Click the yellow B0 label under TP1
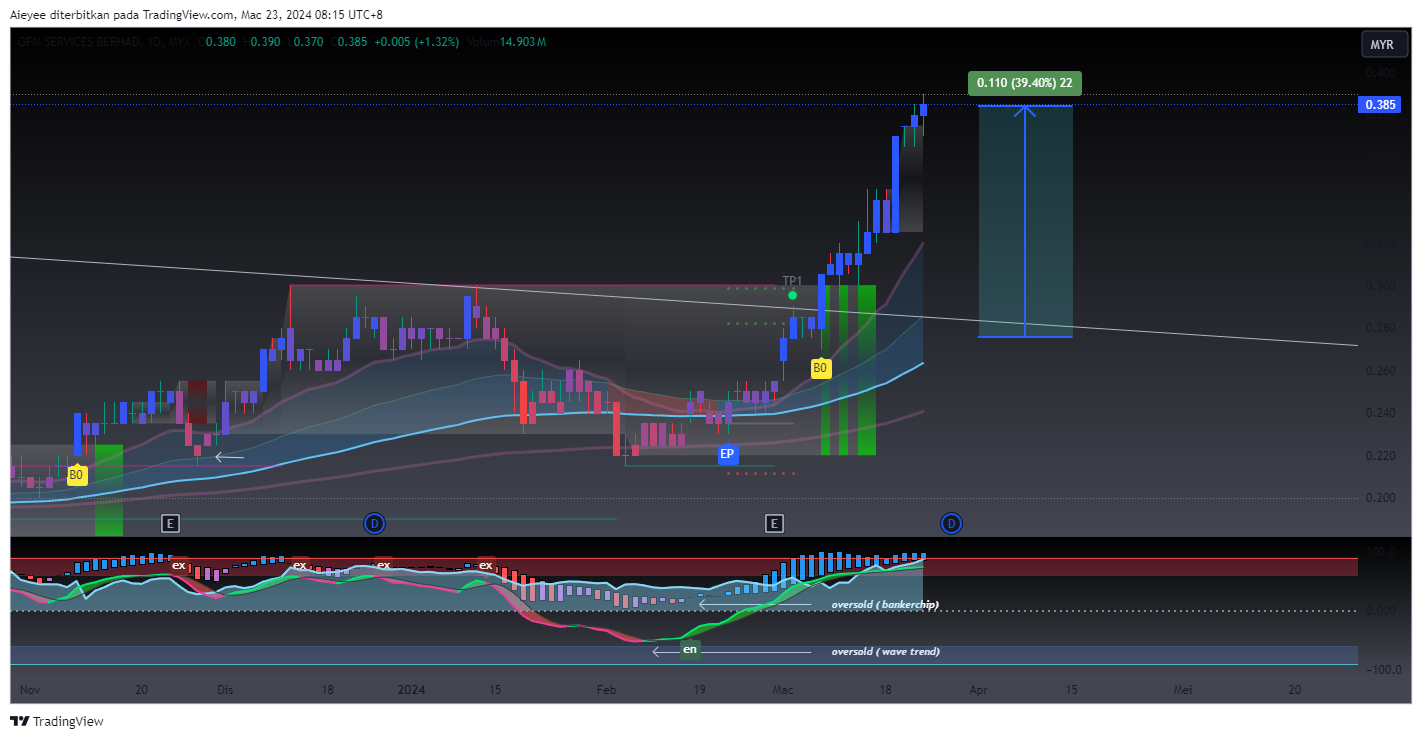The height and width of the screenshot is (739, 1422). [x=820, y=369]
